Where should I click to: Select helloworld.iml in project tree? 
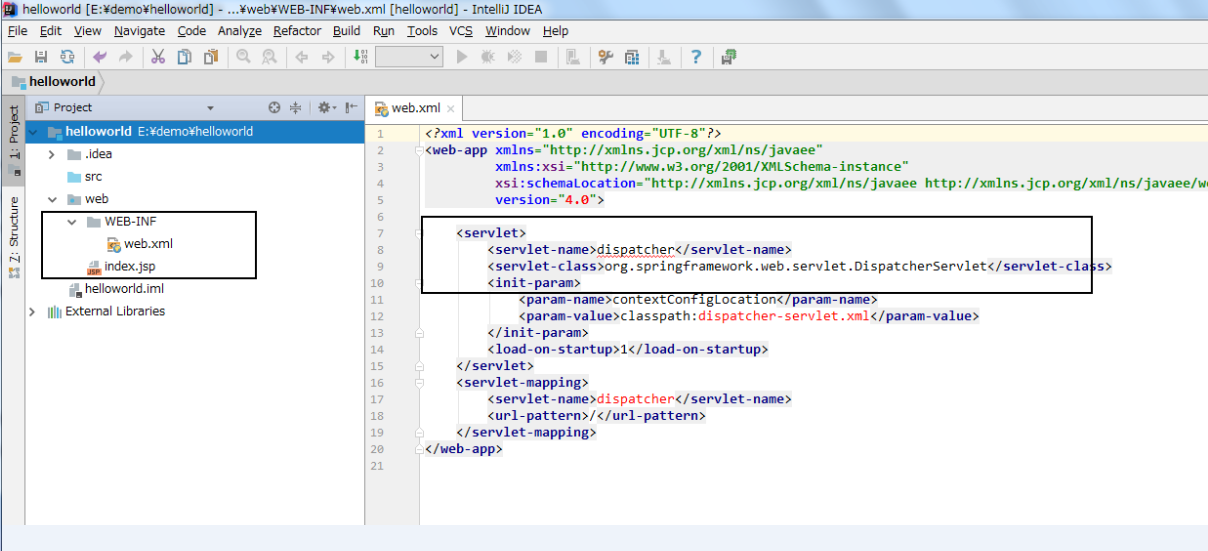pyautogui.click(x=115, y=289)
